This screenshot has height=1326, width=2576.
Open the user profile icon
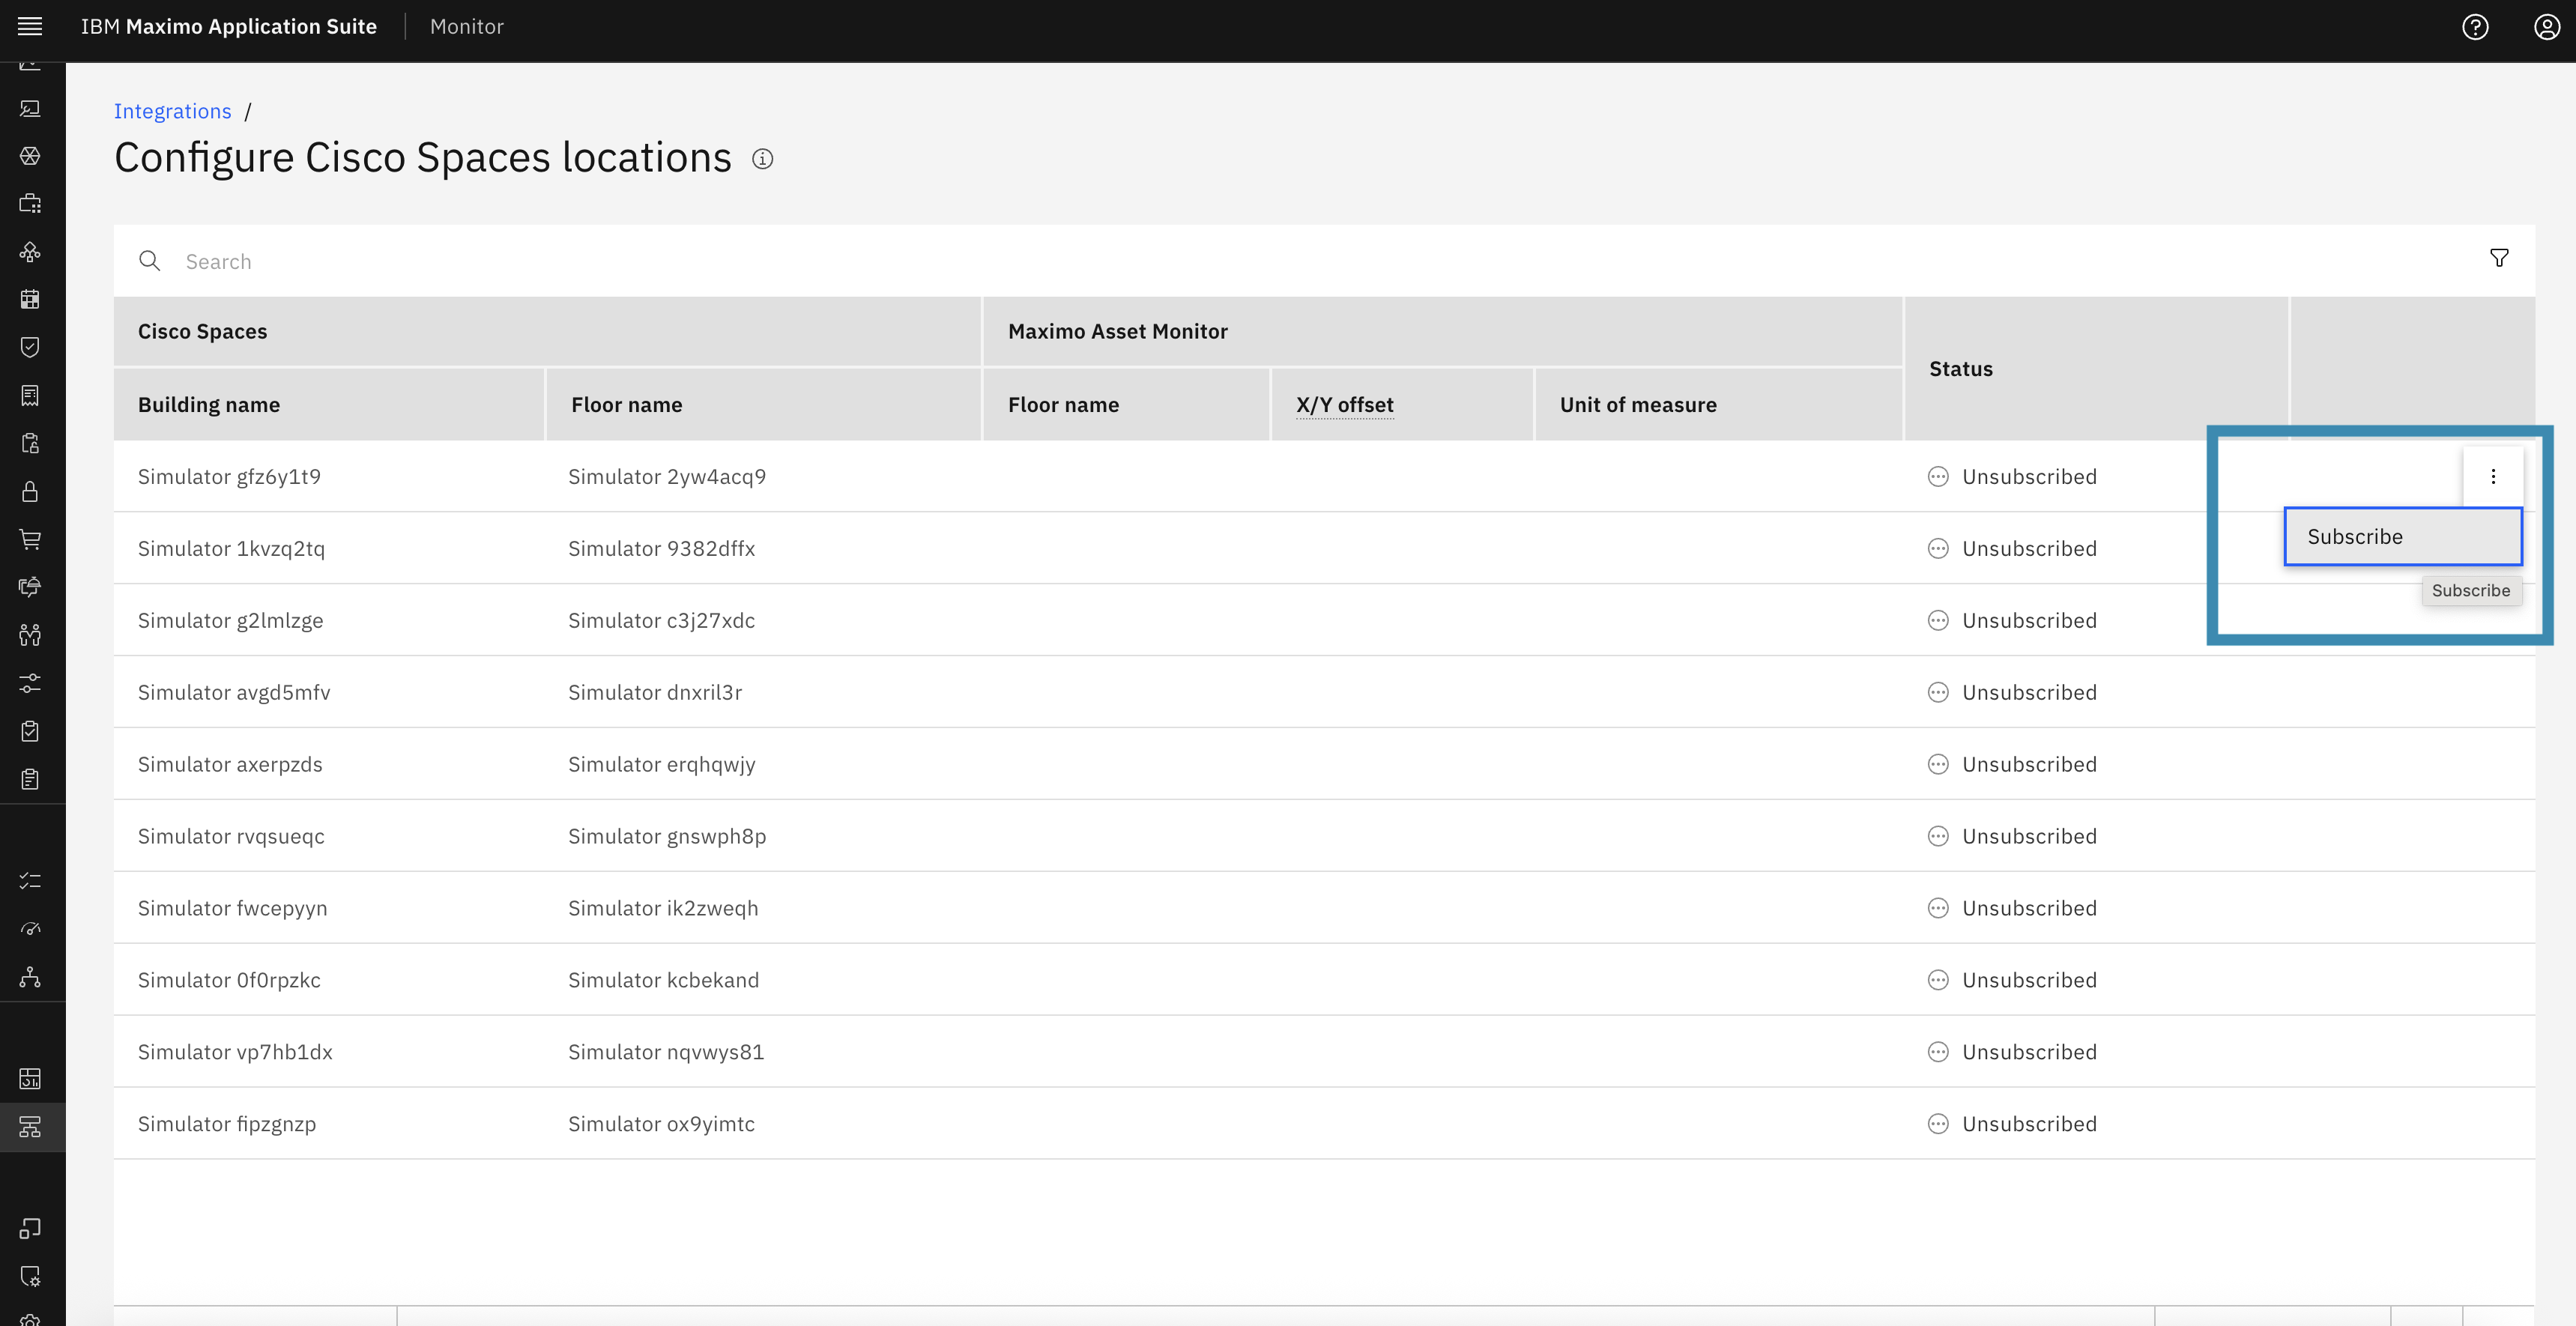(2547, 27)
